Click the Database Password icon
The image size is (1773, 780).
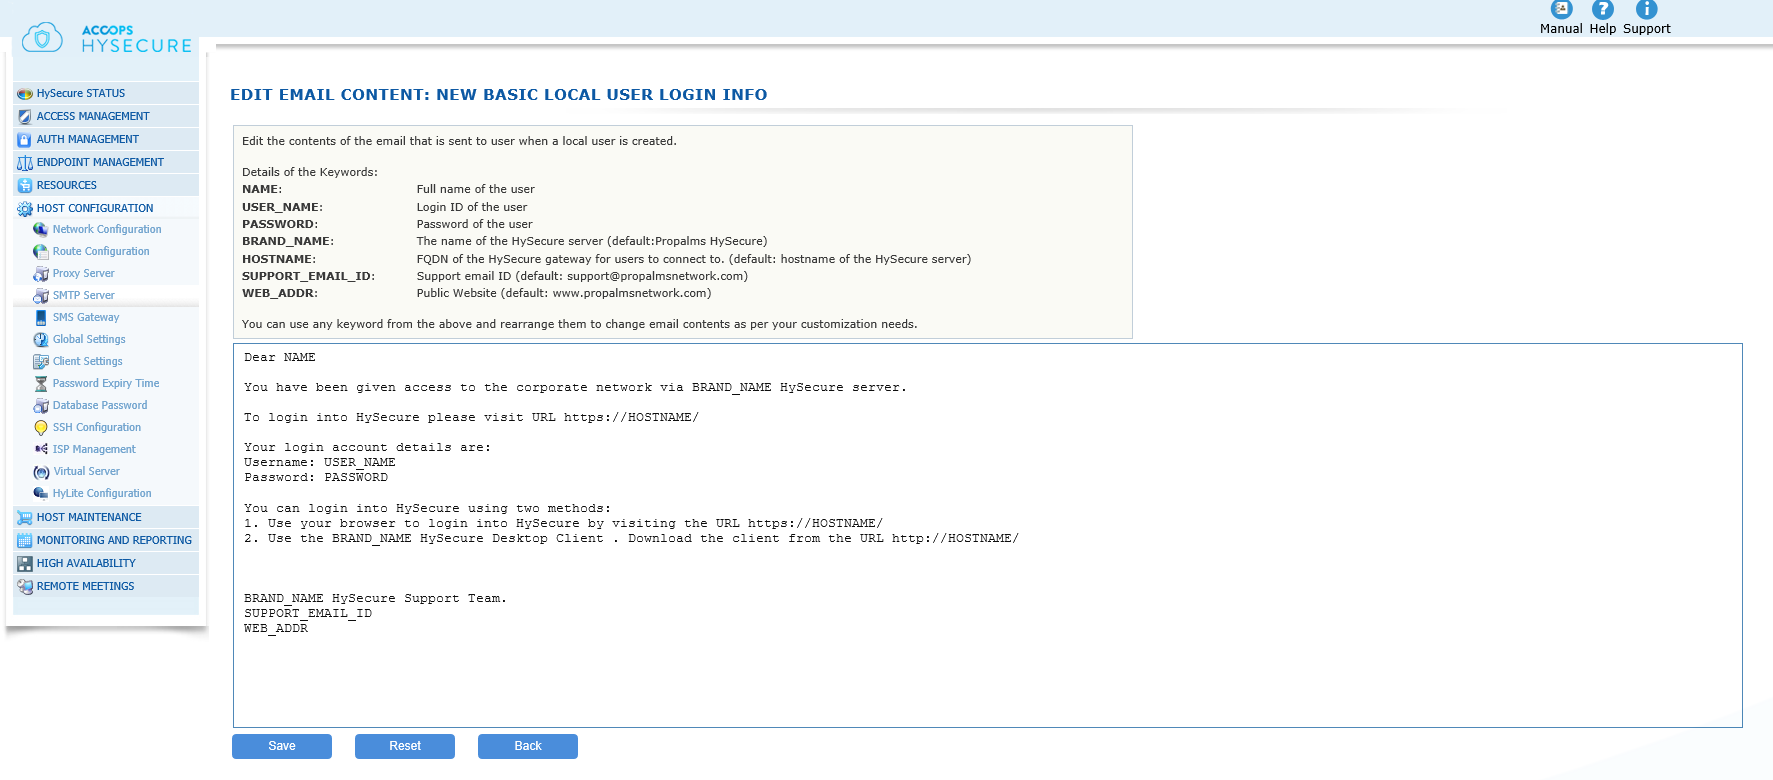(41, 406)
